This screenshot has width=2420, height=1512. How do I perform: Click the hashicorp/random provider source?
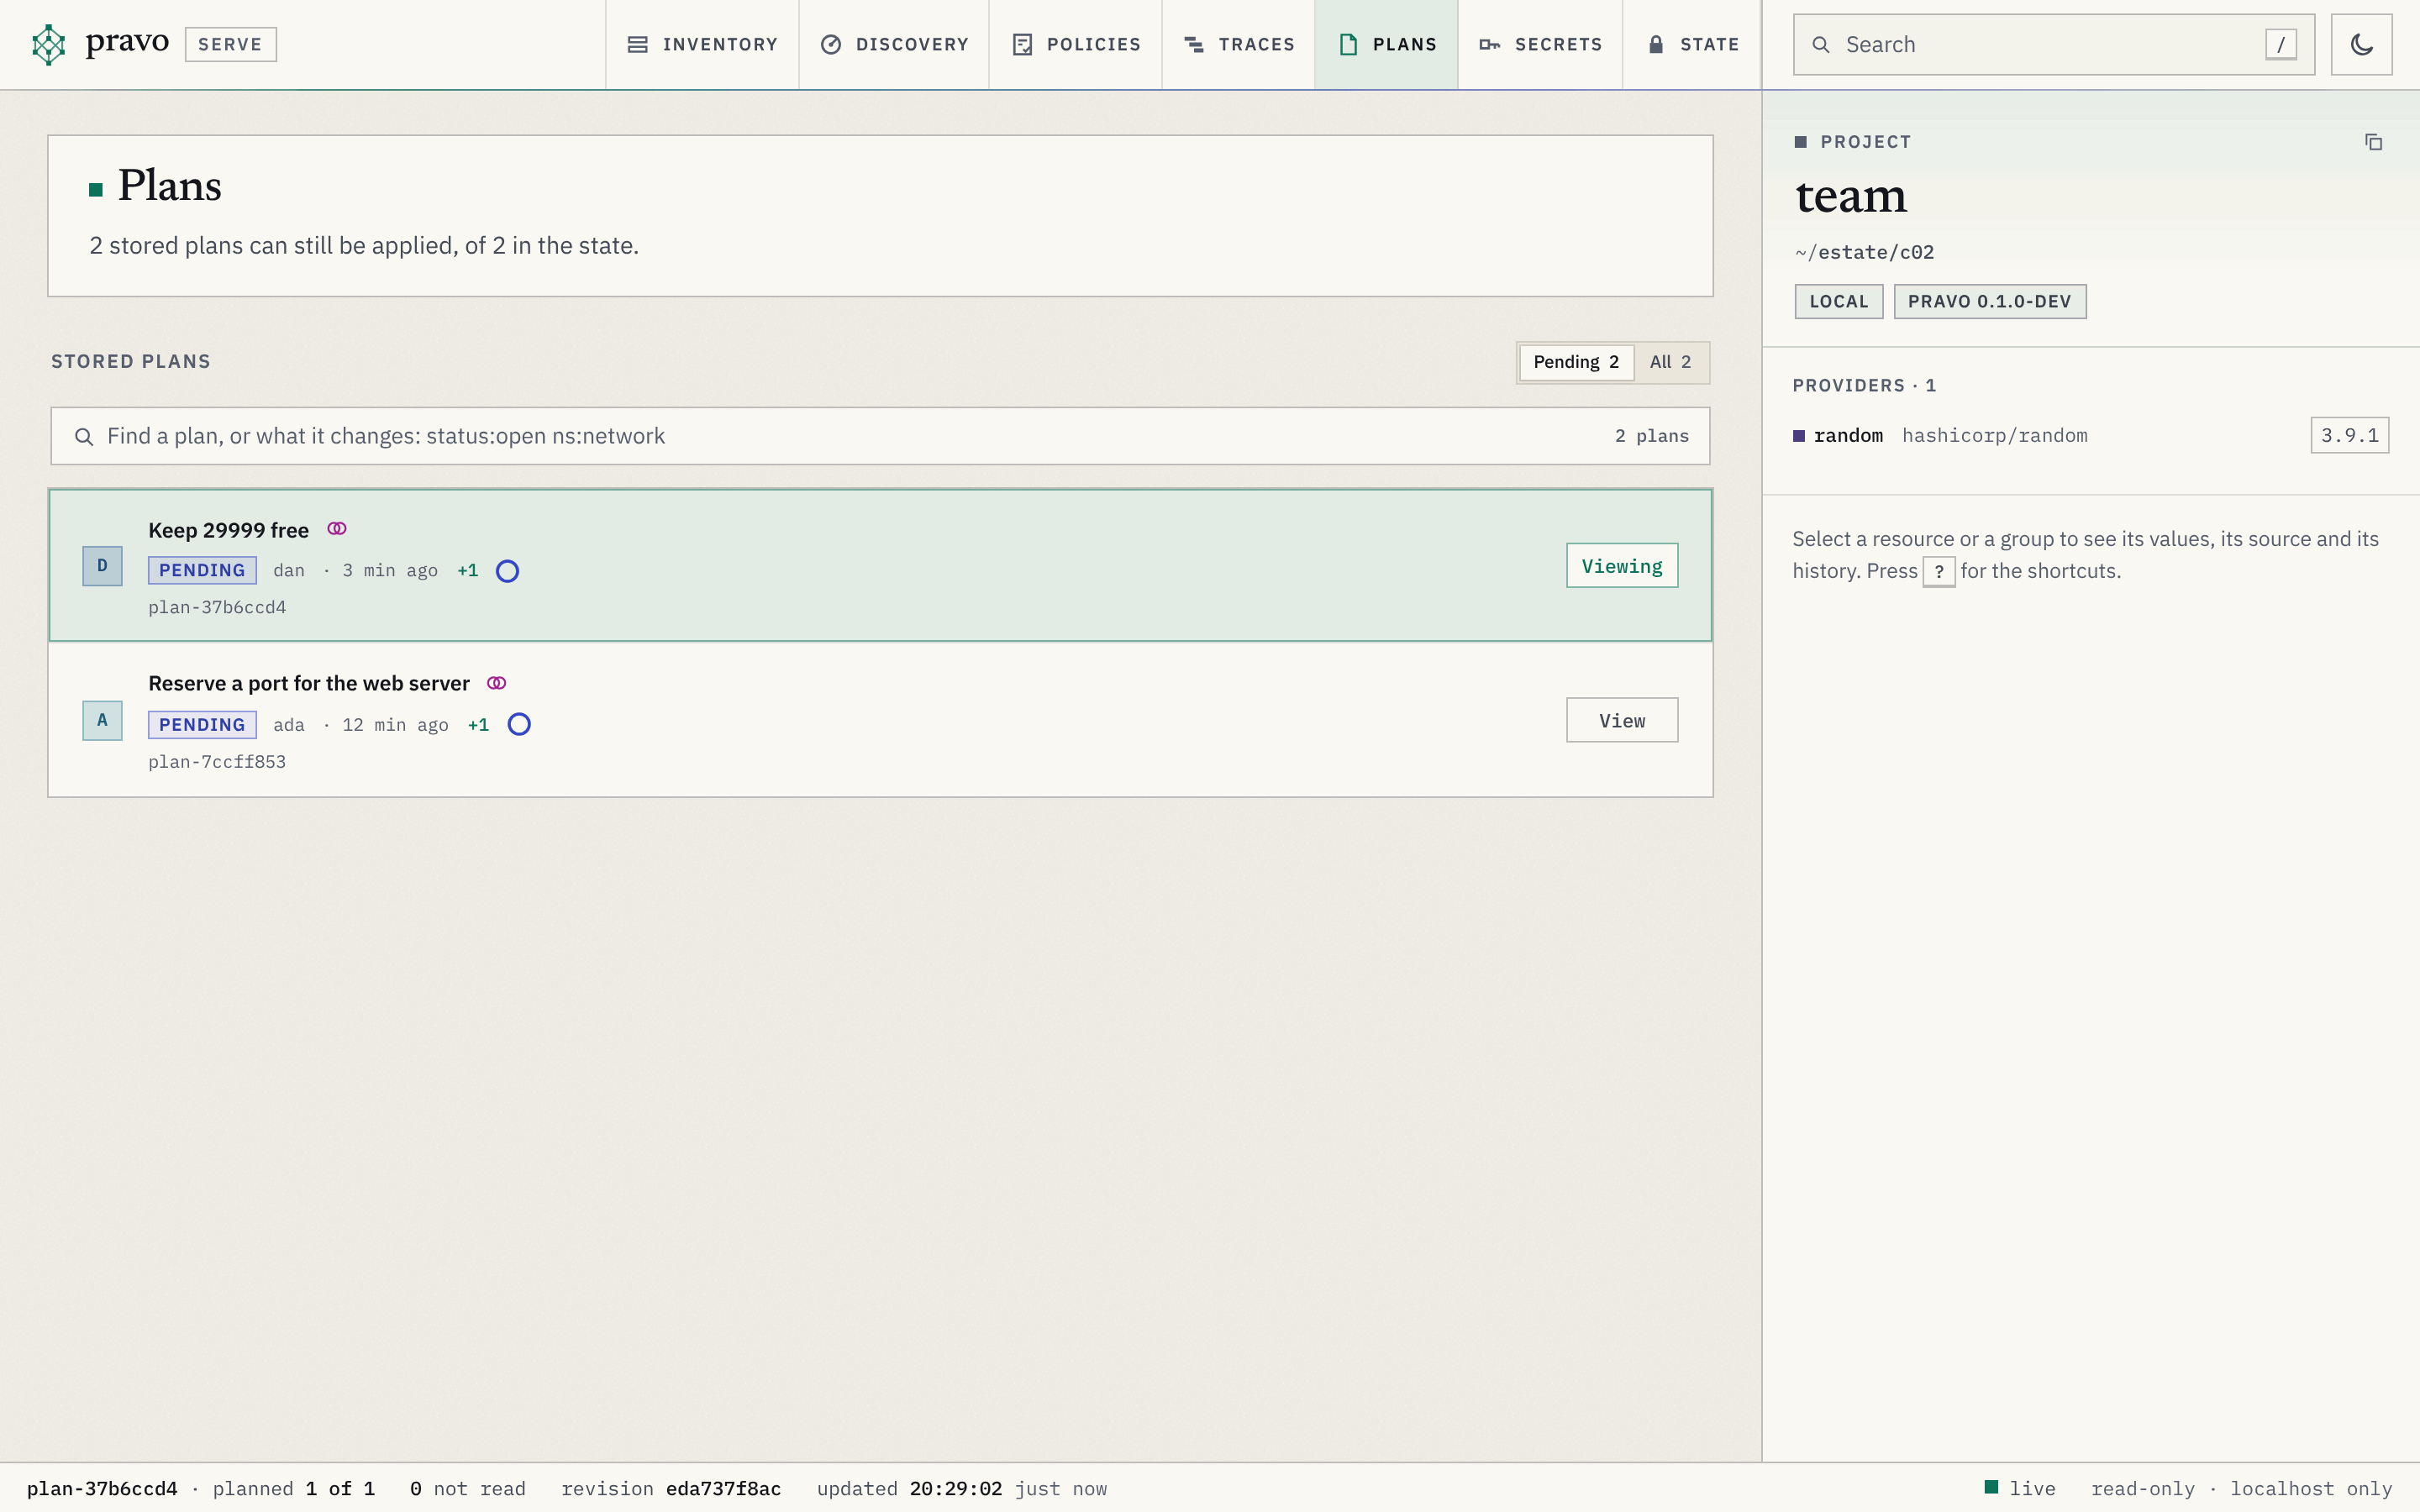tap(1994, 436)
